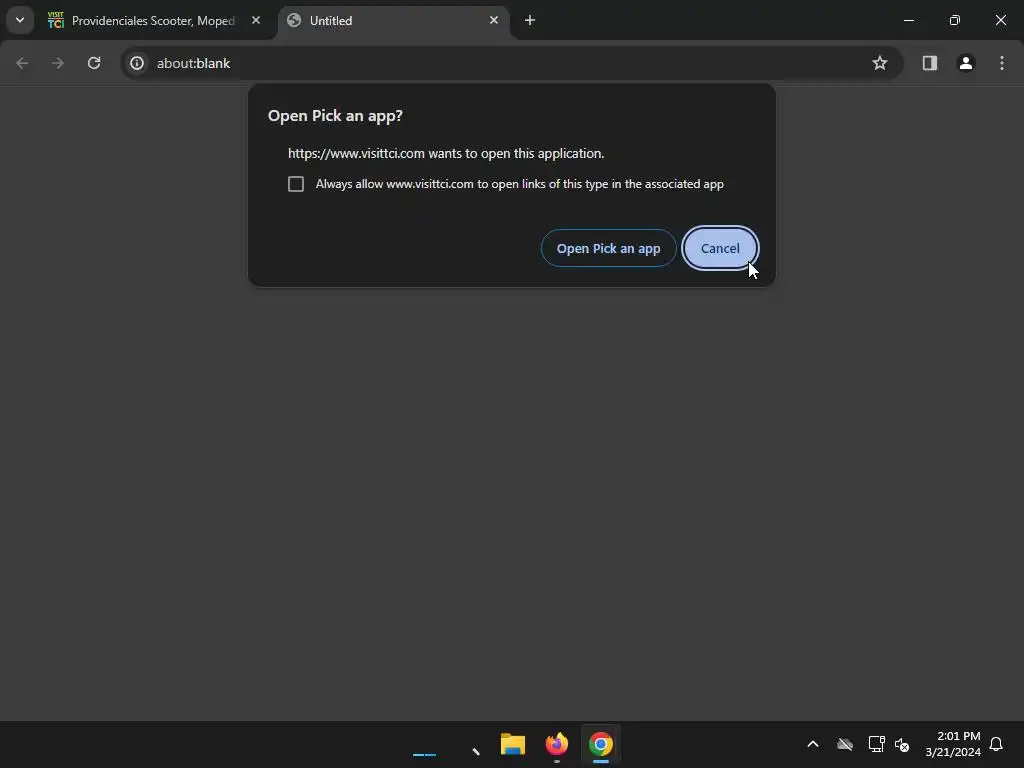
Task: Close the Untitled tab
Action: 494,20
